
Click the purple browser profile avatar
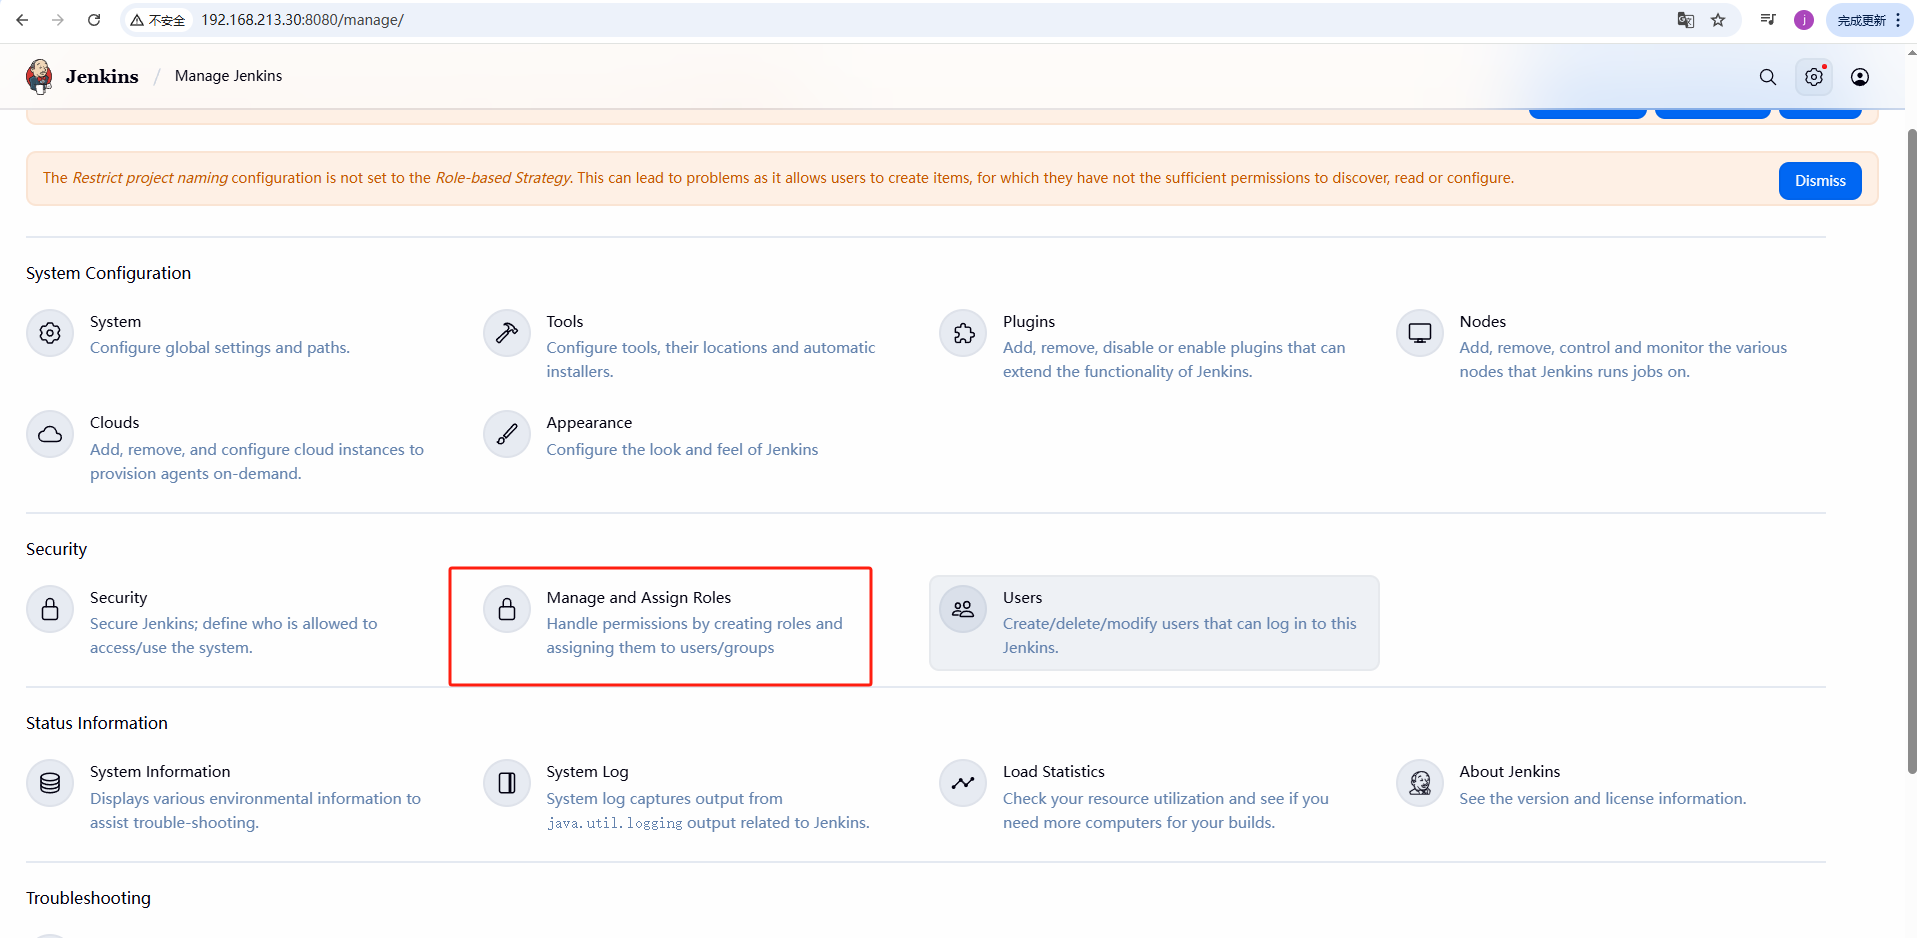point(1804,20)
